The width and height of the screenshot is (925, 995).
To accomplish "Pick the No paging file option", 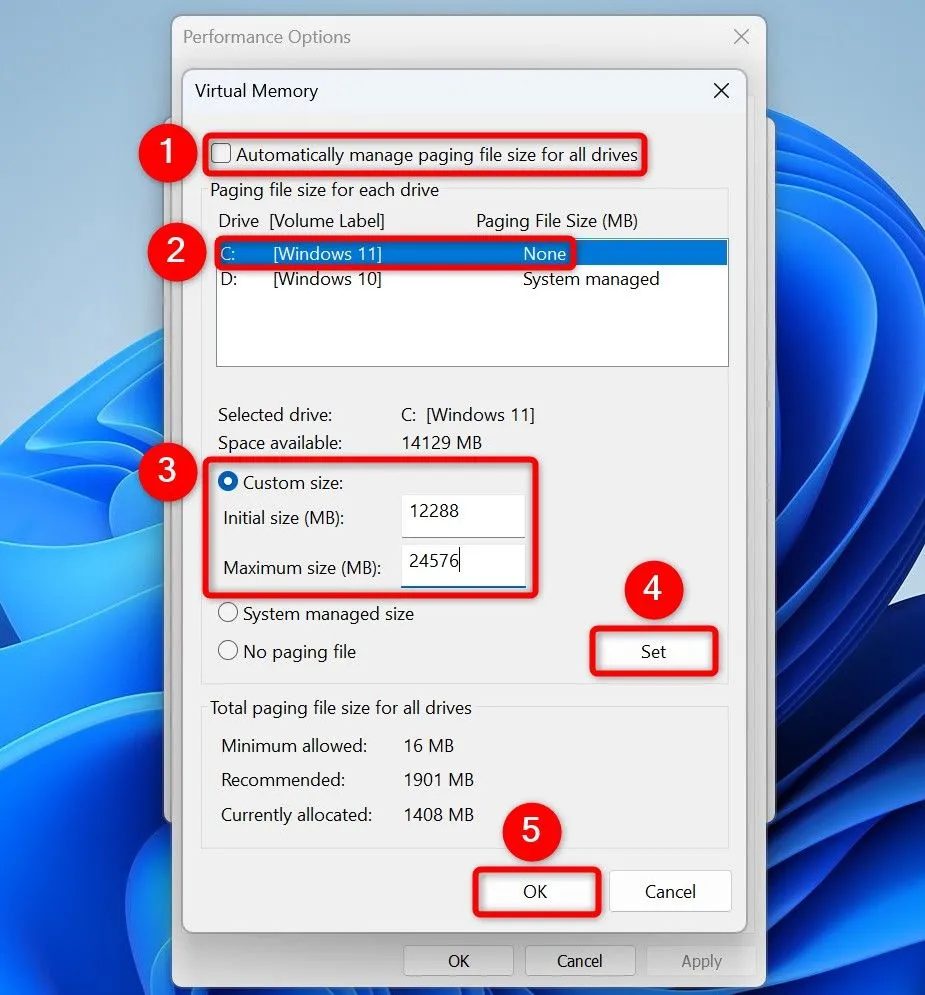I will coord(228,652).
